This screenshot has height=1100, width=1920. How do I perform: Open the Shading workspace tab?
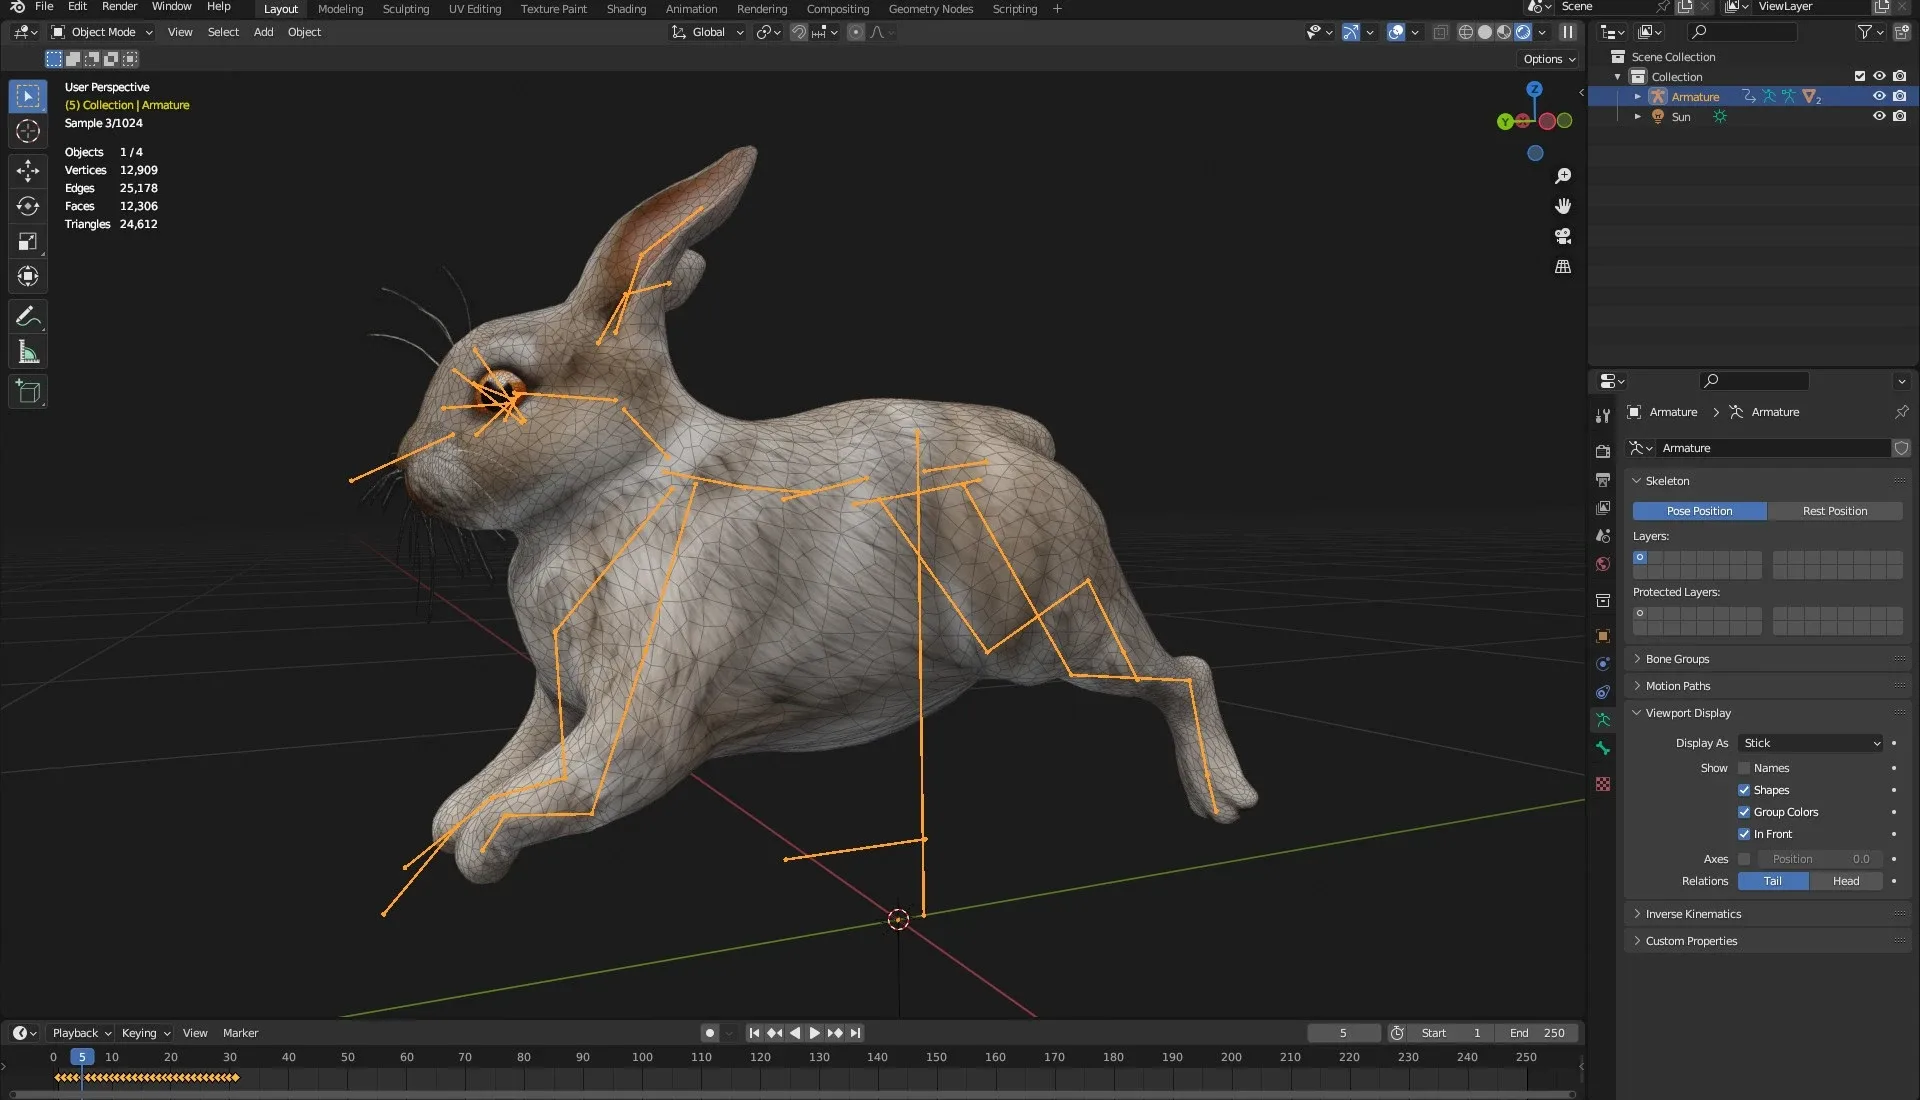click(x=626, y=8)
